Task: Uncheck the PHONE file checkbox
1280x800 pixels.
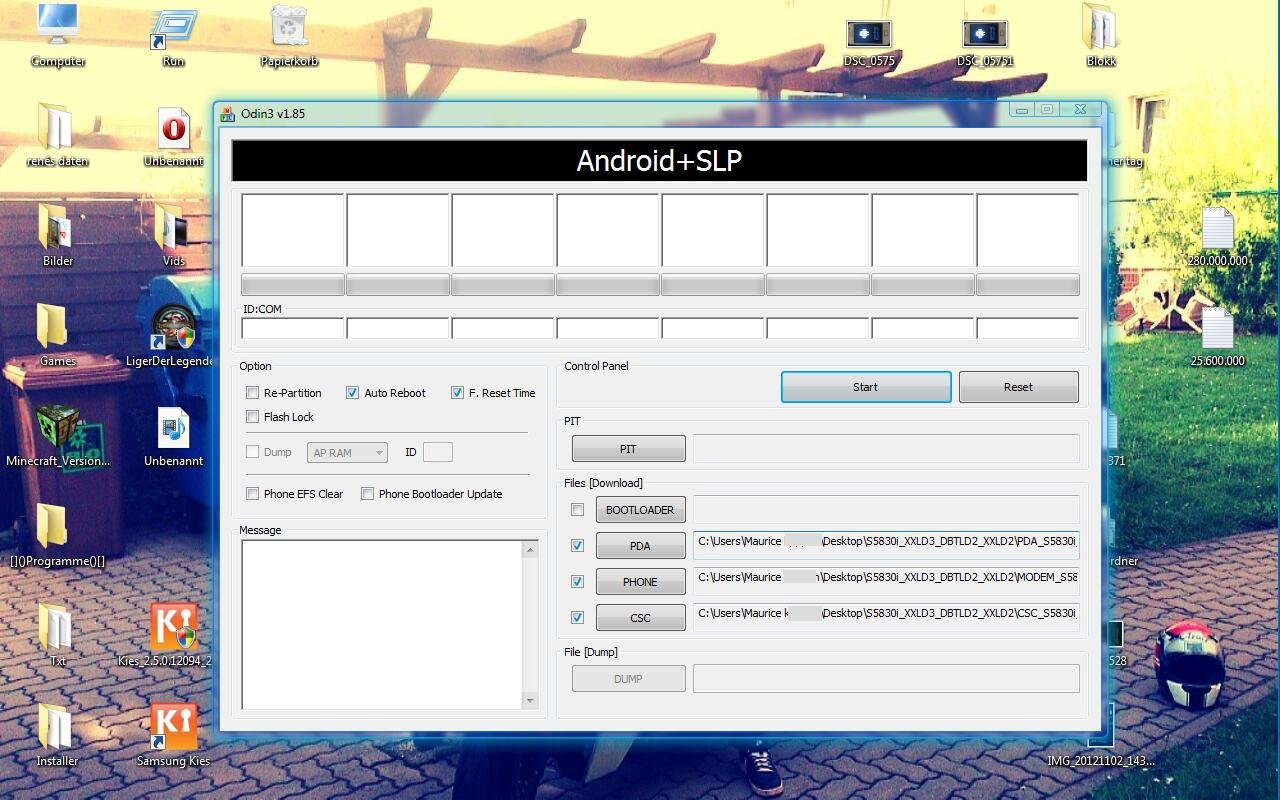Action: pyautogui.click(x=577, y=582)
